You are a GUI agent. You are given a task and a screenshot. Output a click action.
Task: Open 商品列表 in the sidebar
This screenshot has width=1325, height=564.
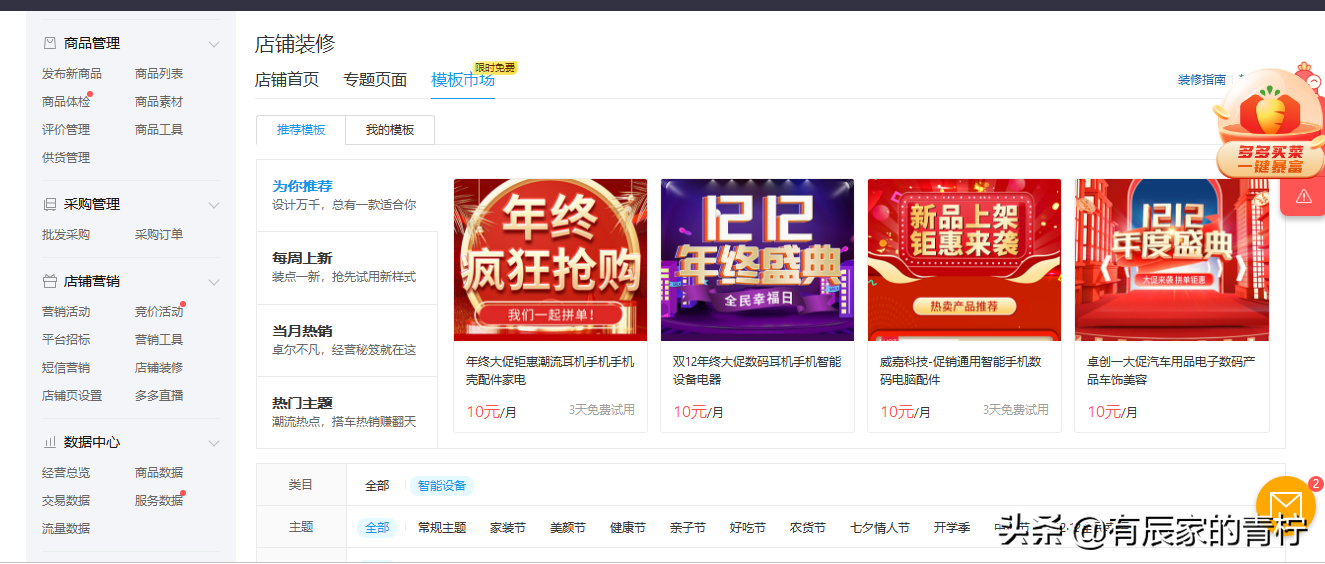(159, 74)
